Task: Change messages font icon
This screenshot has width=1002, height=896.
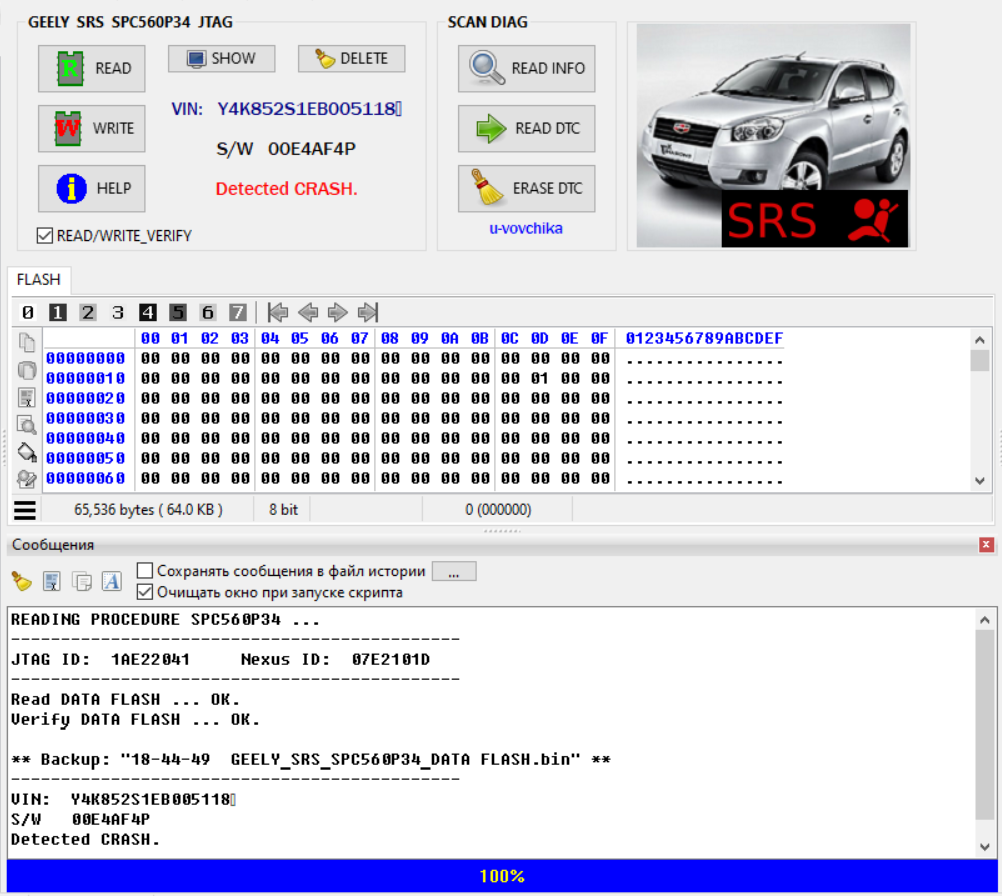Action: (112, 582)
